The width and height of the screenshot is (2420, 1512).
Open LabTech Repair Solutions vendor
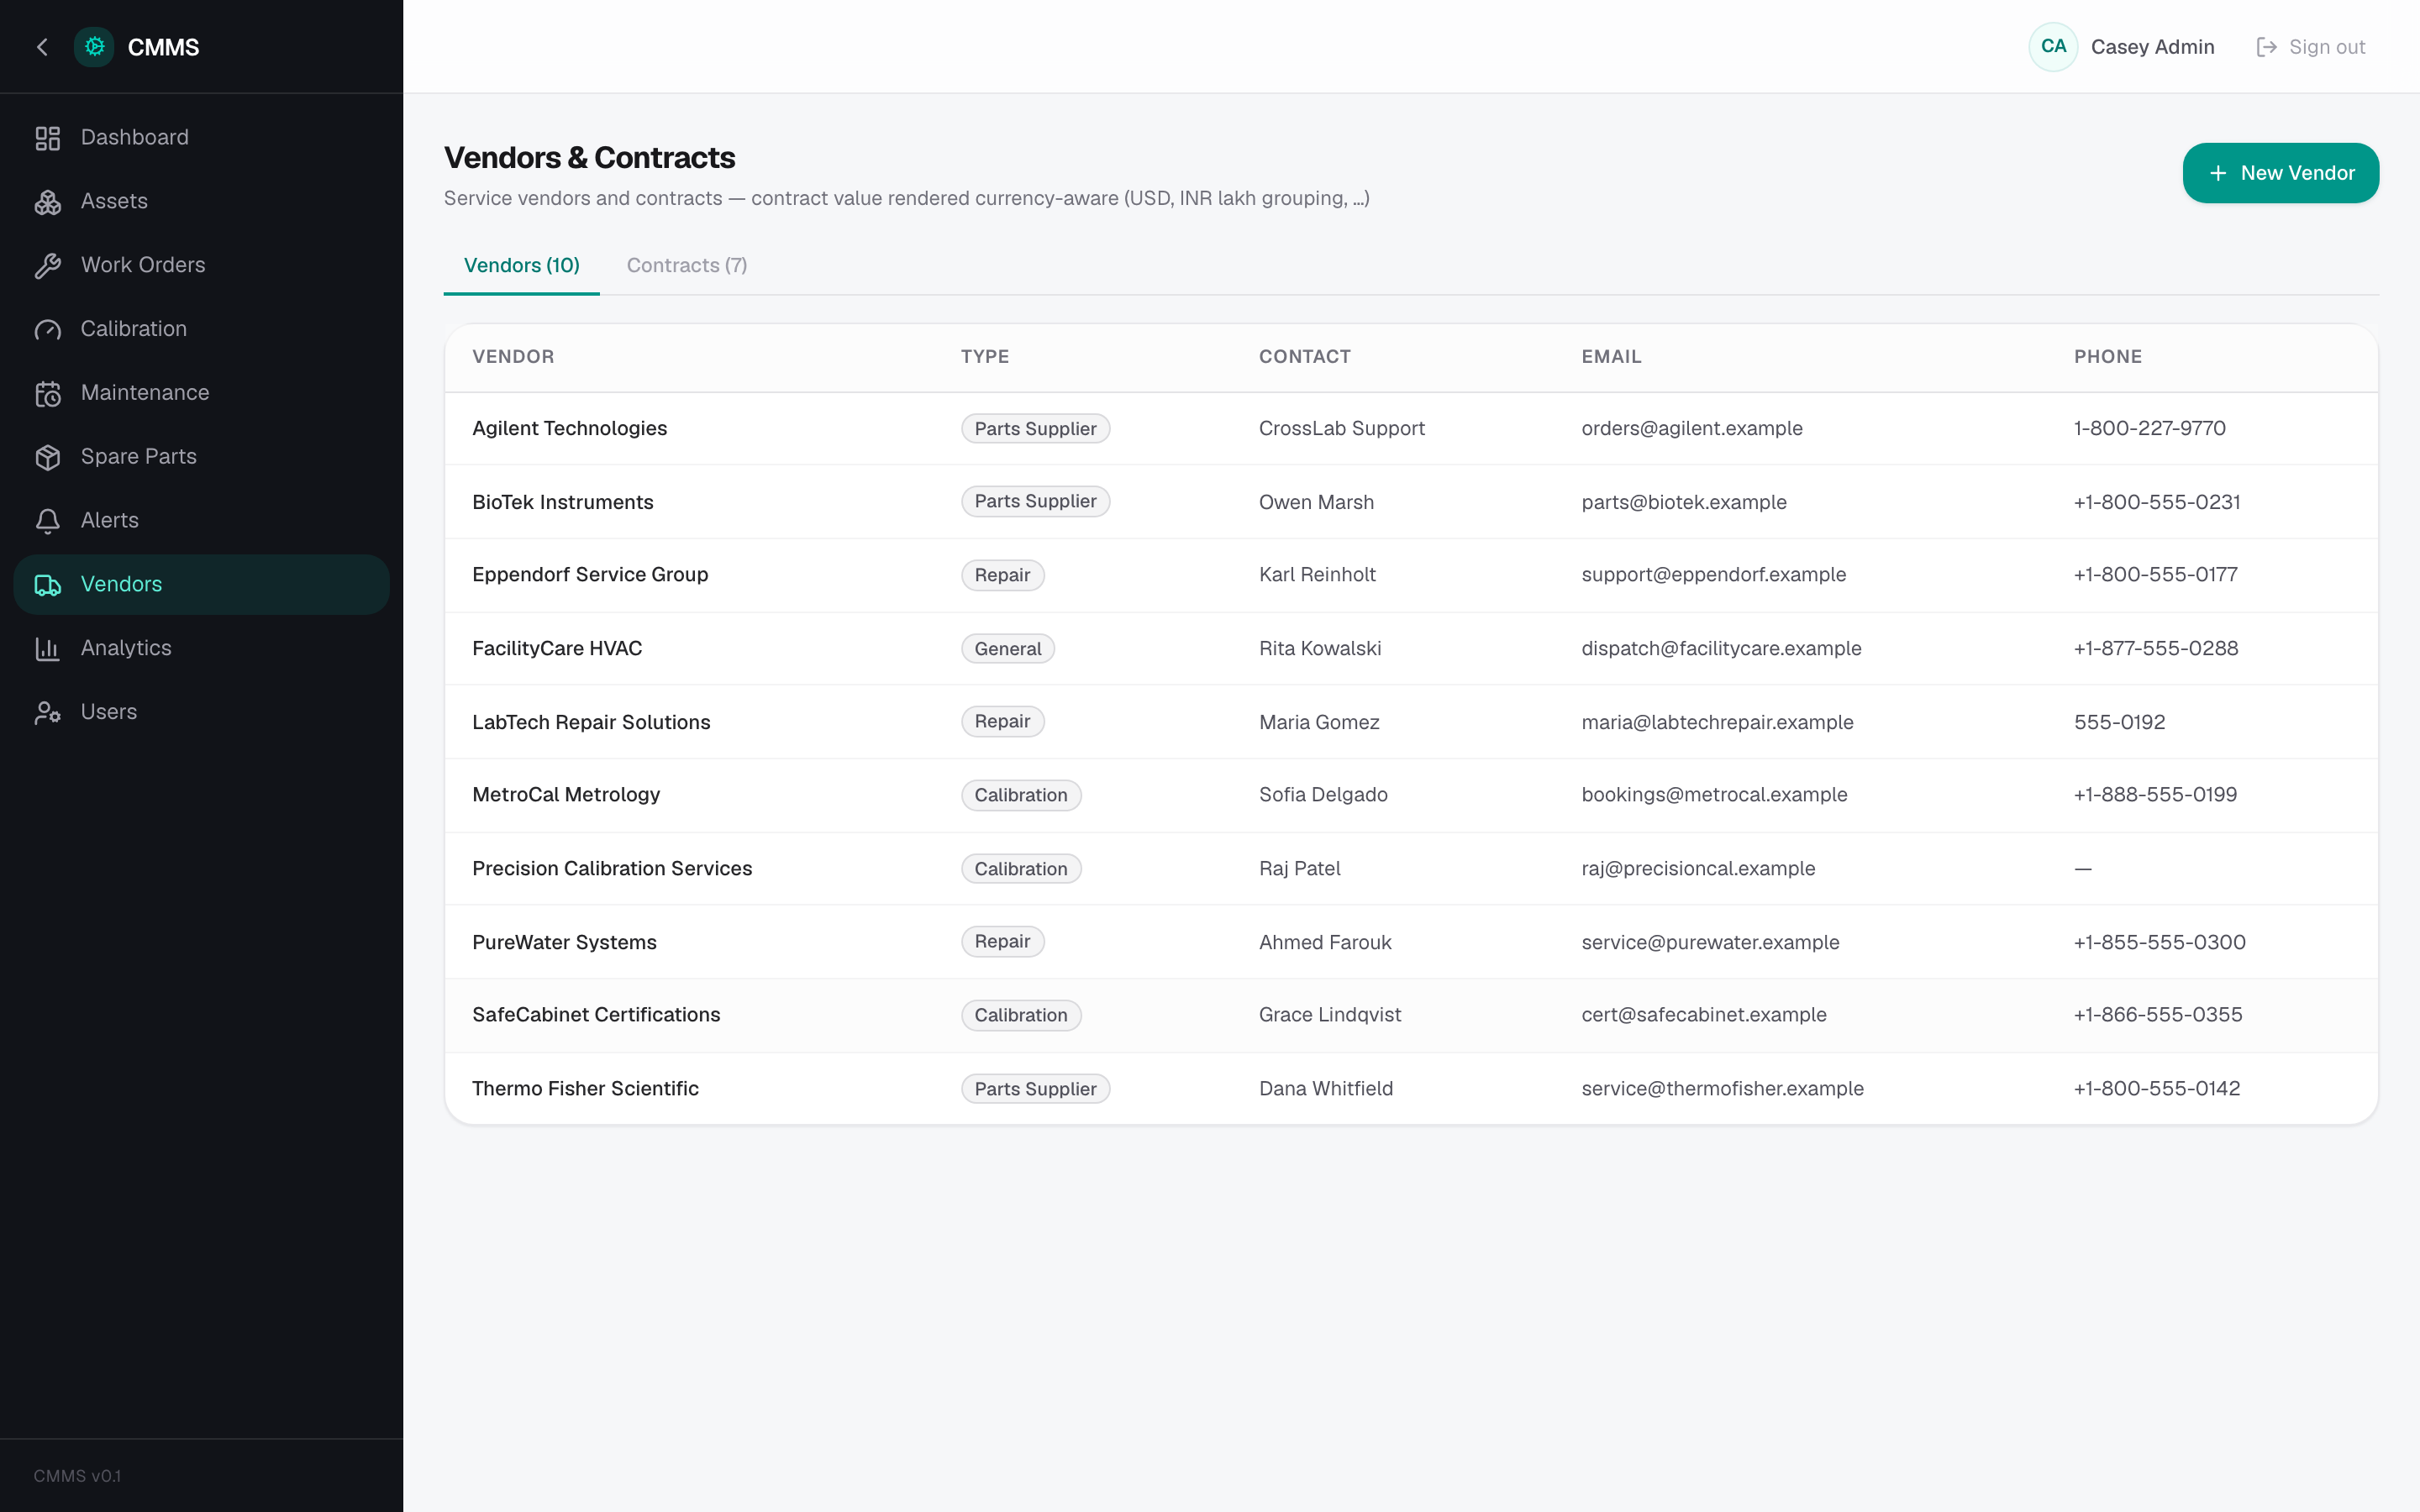(591, 722)
